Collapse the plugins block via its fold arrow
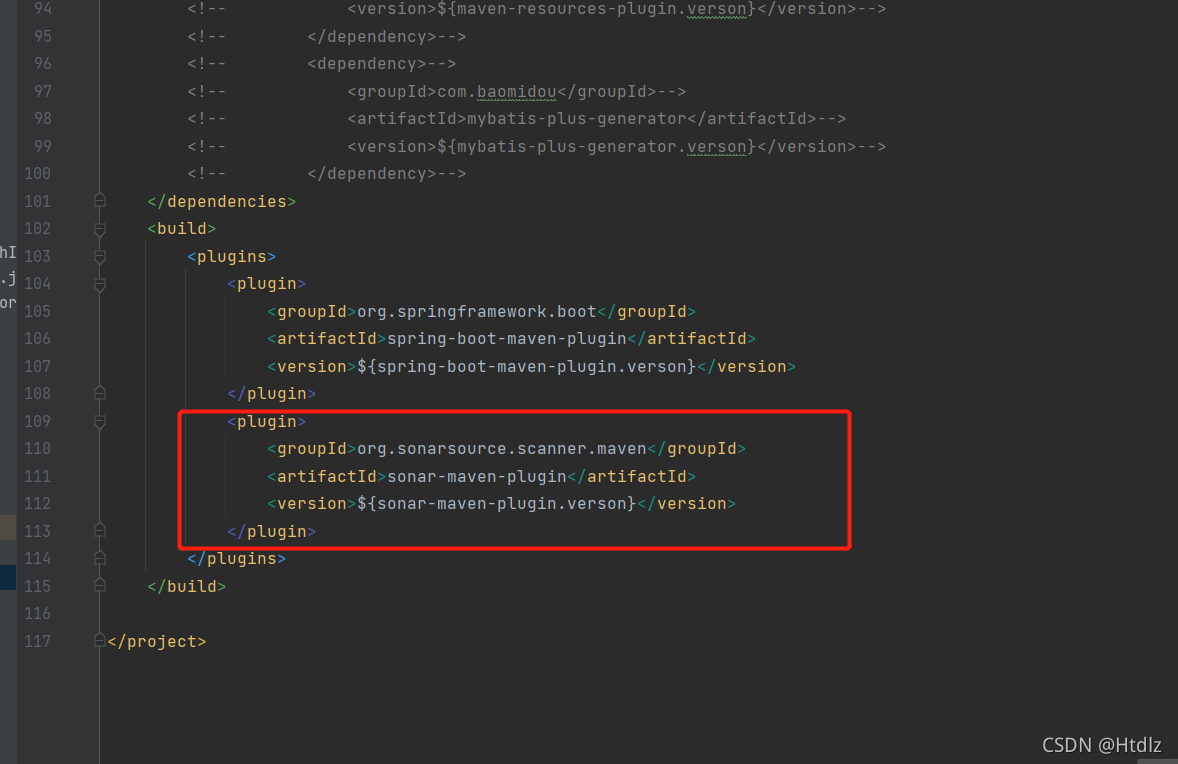 tap(98, 256)
